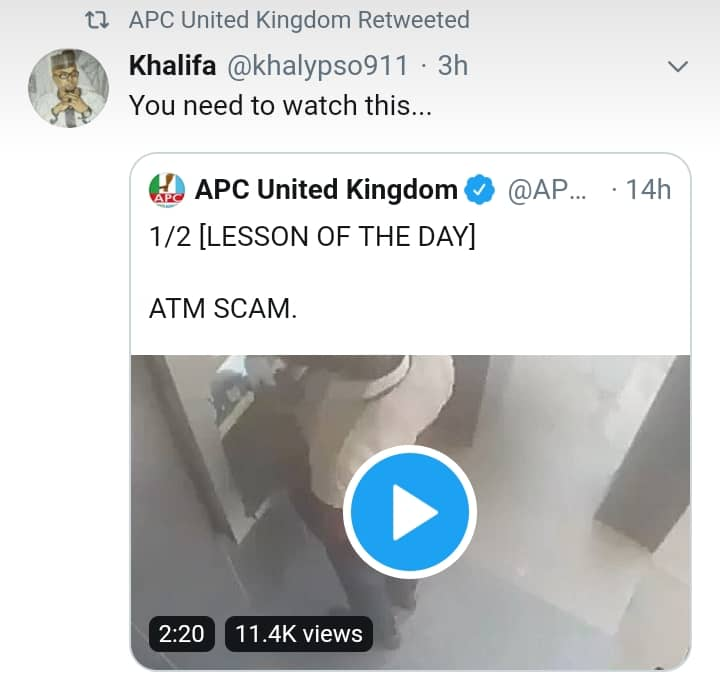720x691 pixels.
Task: Select the "You need to watch this..." text
Action: pos(281,105)
